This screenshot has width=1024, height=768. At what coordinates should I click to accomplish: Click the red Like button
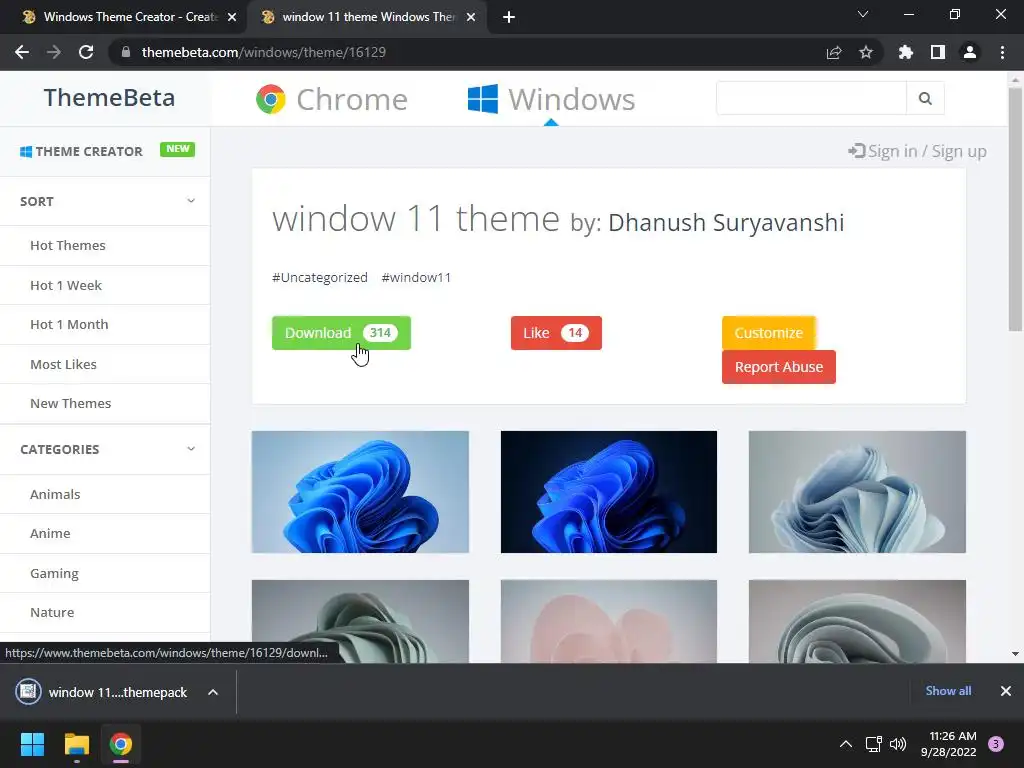[556, 333]
